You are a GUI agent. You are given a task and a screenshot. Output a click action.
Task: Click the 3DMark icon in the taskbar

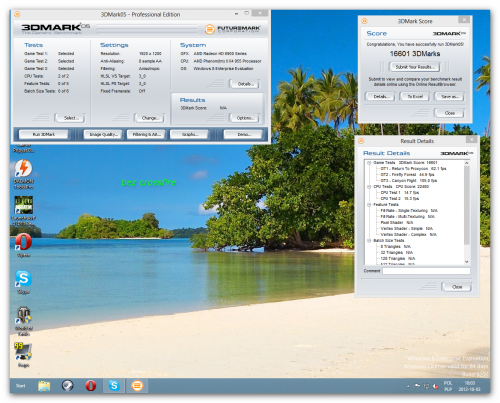[137, 386]
